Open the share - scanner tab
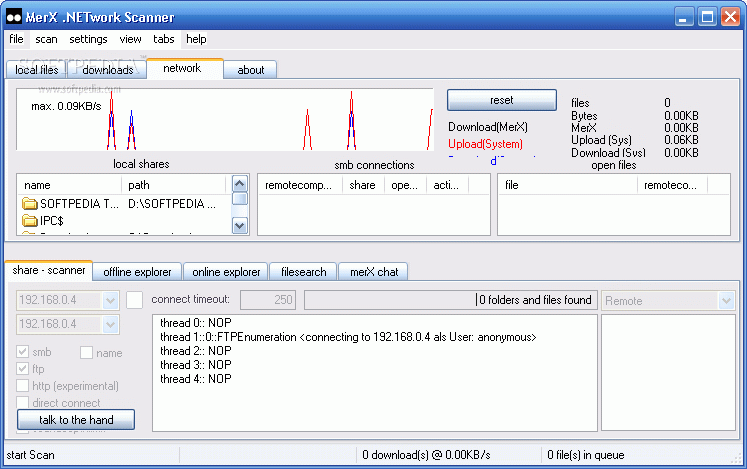The image size is (747, 469). 49,270
